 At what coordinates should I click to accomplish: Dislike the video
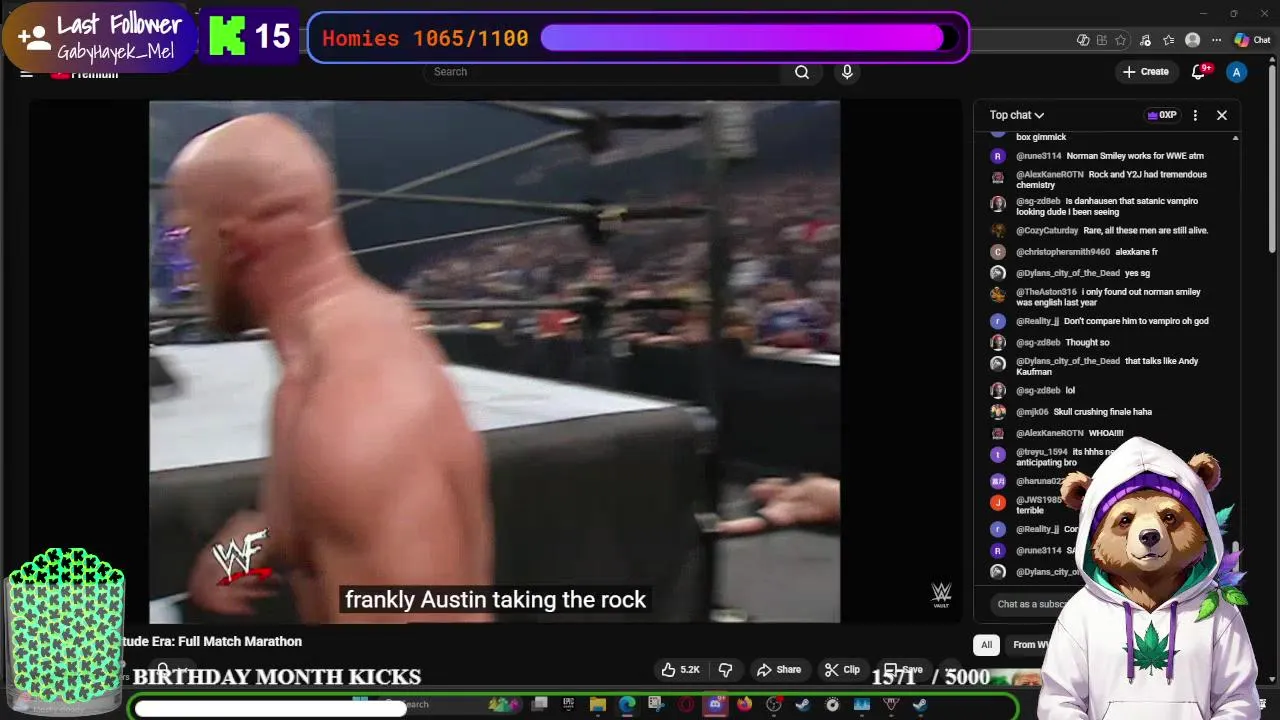pos(726,670)
